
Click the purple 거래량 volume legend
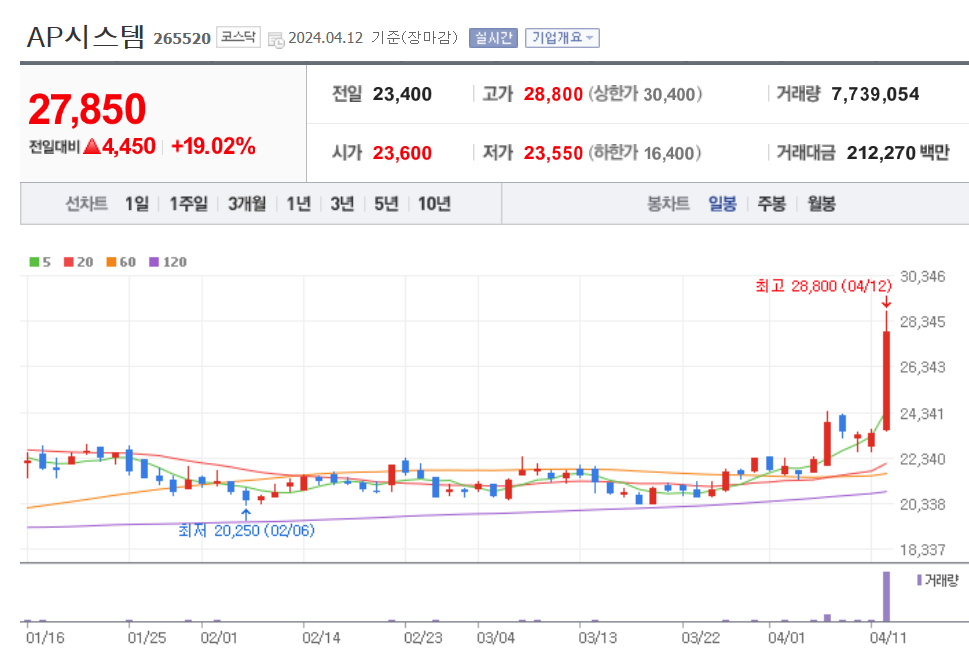pyautogui.click(x=937, y=580)
